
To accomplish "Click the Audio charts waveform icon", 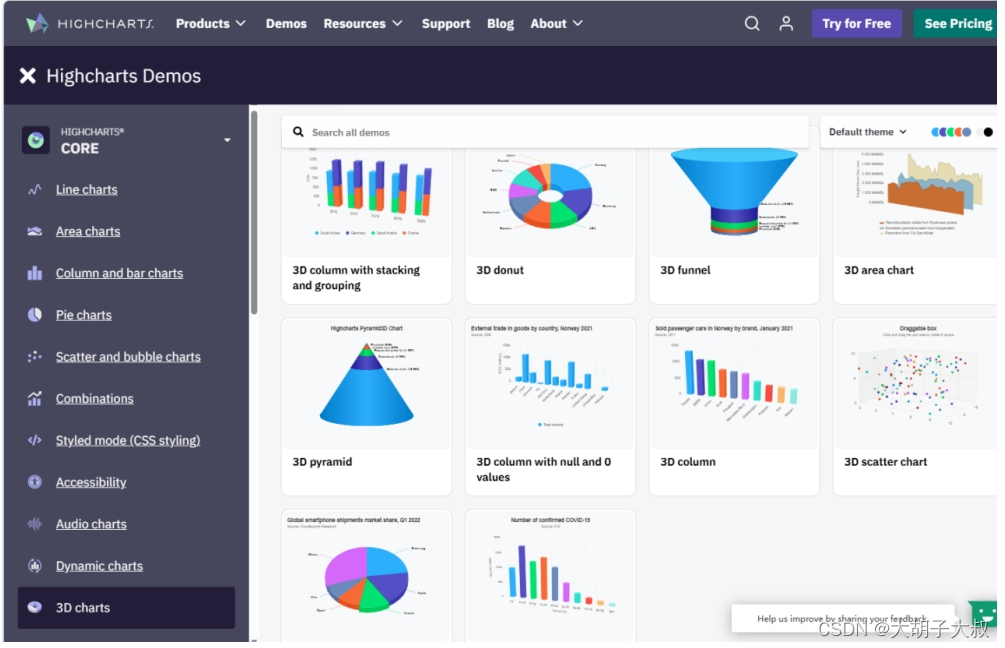I will (x=35, y=524).
